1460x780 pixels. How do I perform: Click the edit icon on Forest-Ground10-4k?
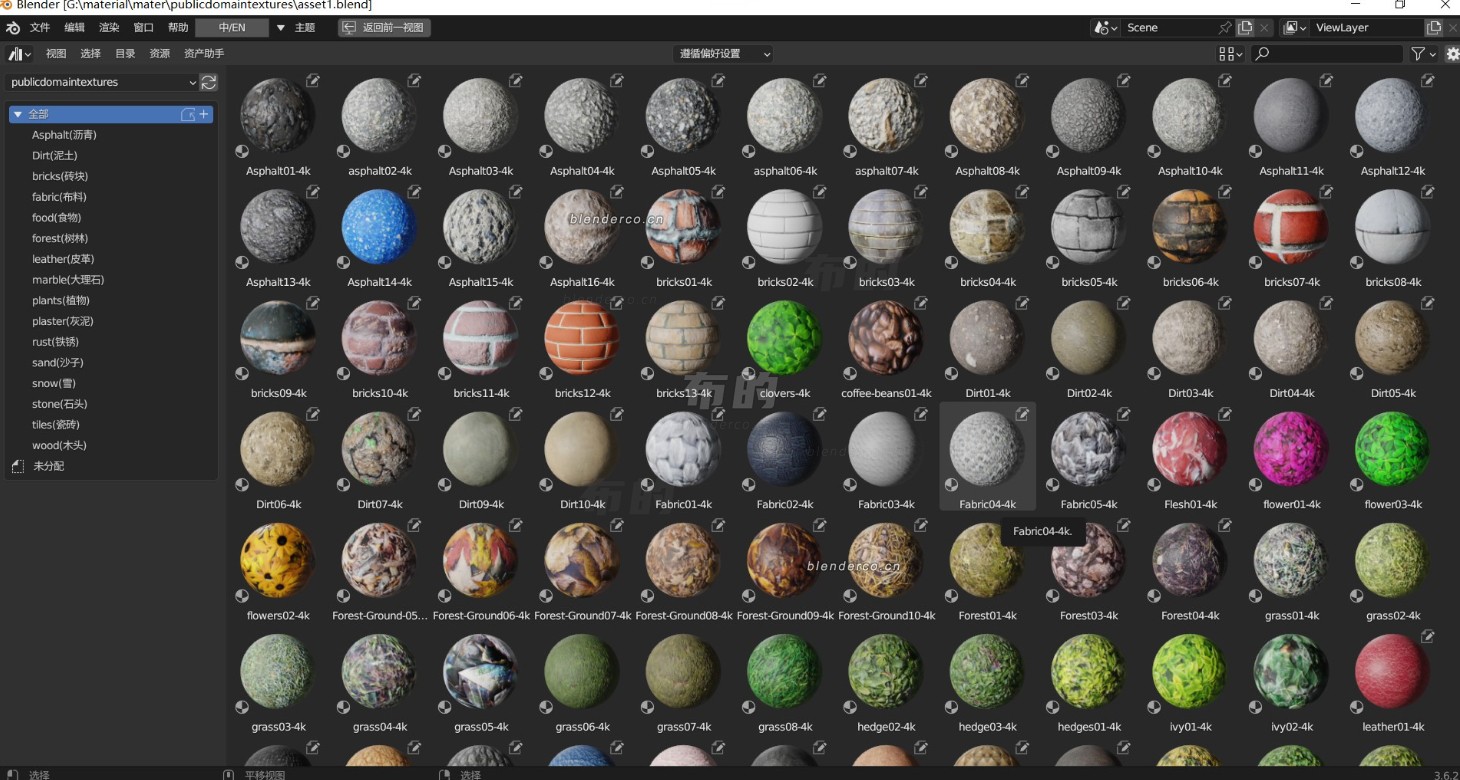[921, 524]
